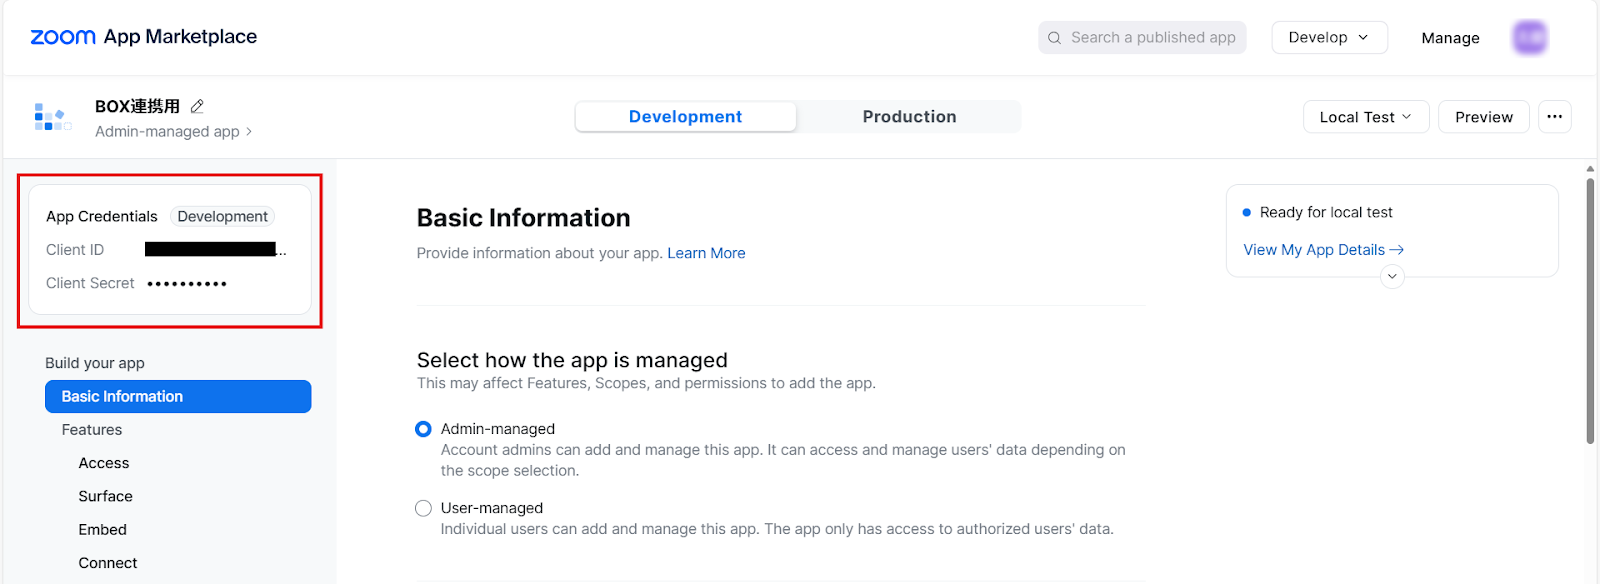Screen dimensions: 1600x584
Task: Expand the circular chevron under app details card
Action: 1392,277
